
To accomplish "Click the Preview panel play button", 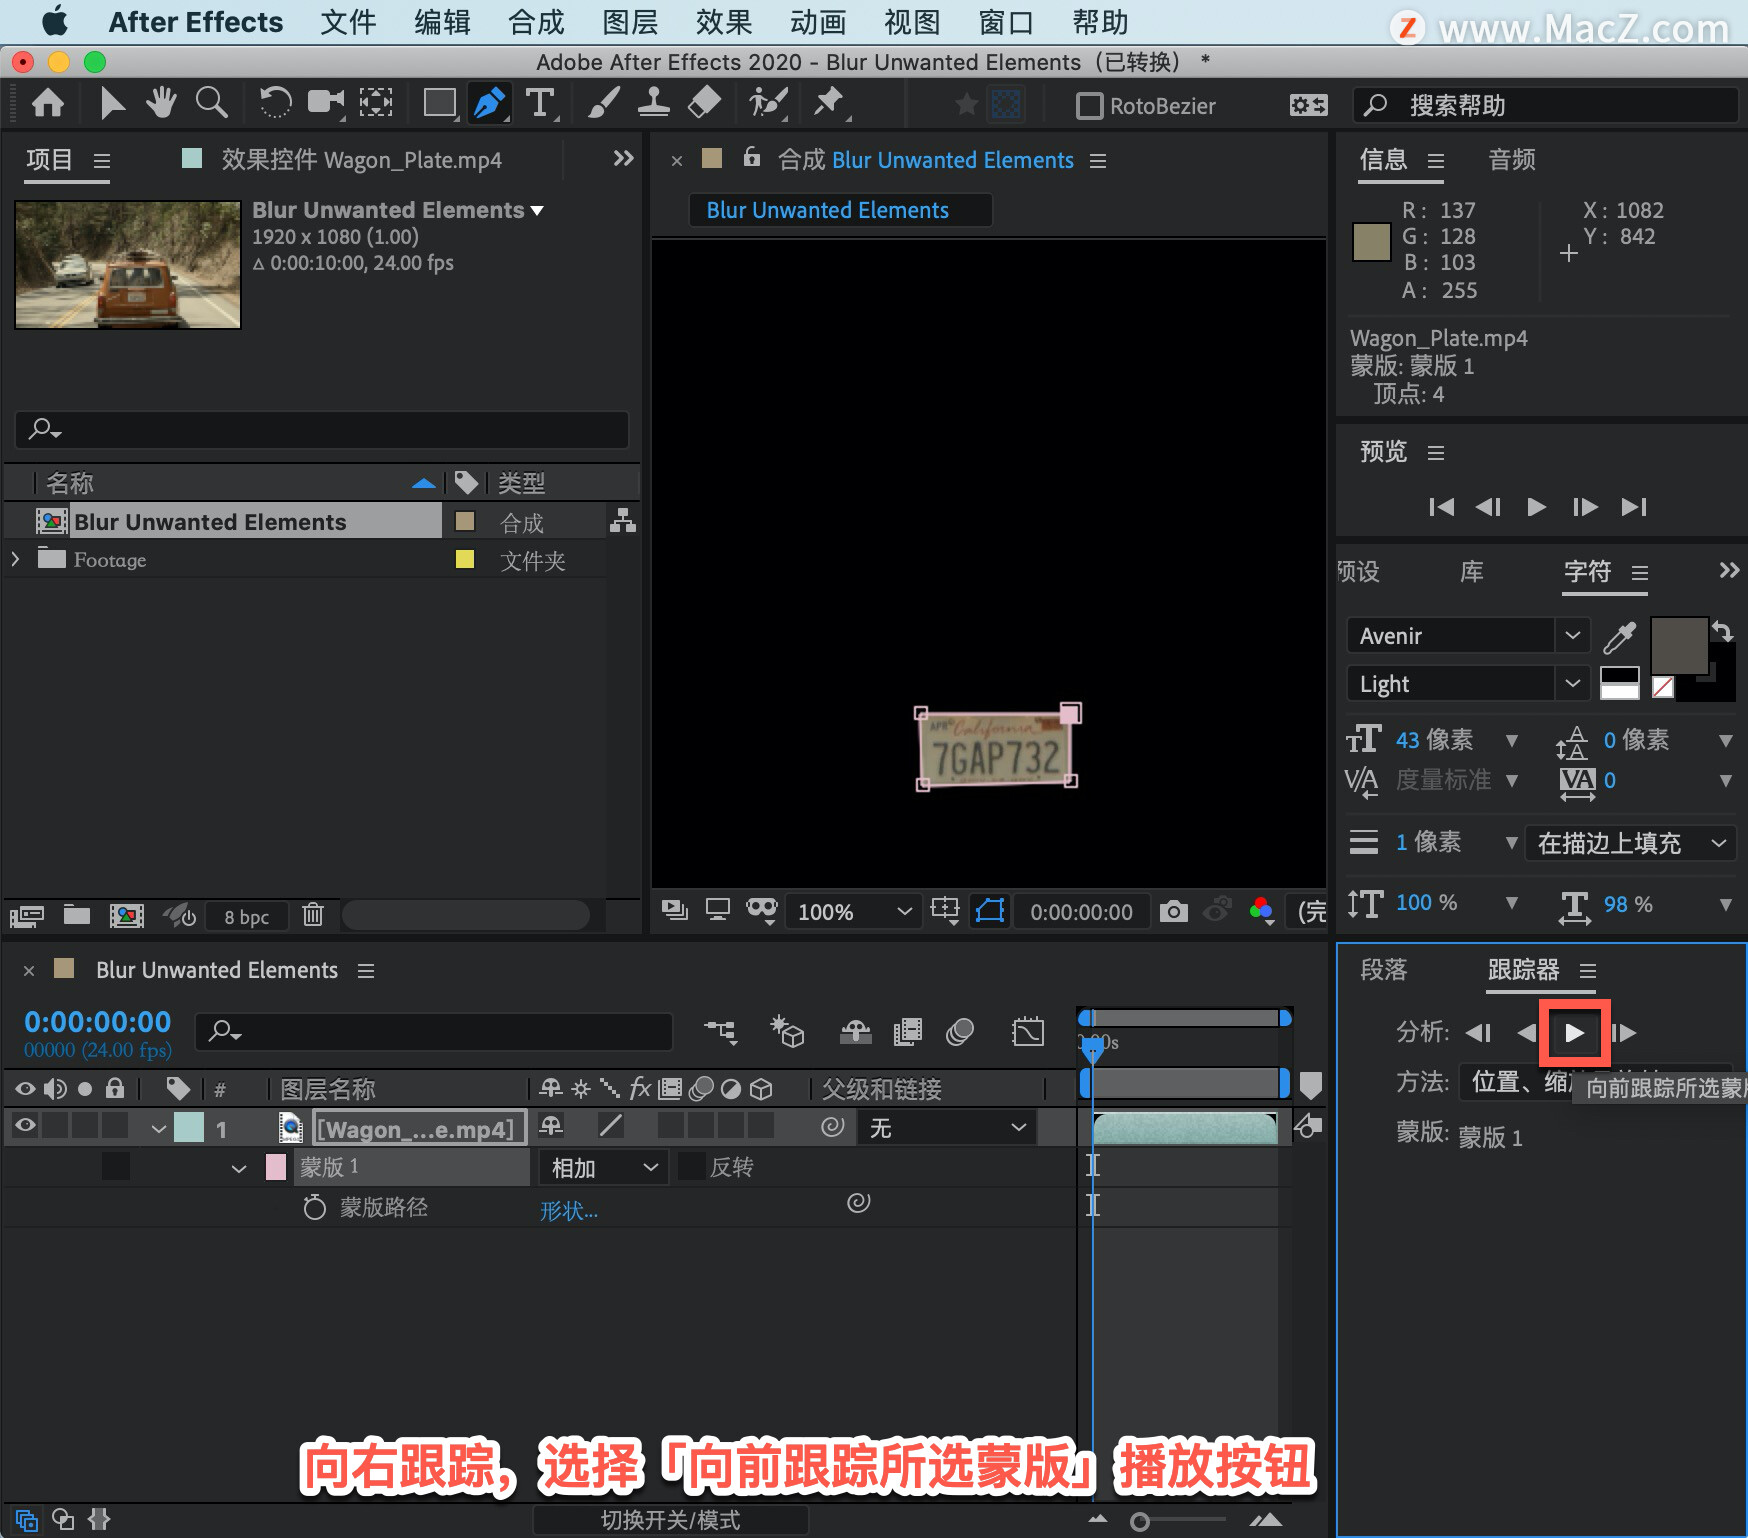I will pyautogui.click(x=1536, y=507).
